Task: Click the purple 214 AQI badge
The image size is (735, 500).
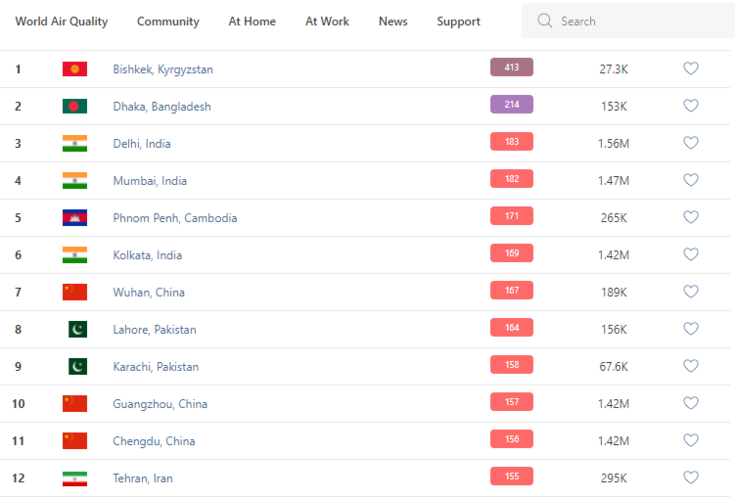Action: (x=511, y=104)
